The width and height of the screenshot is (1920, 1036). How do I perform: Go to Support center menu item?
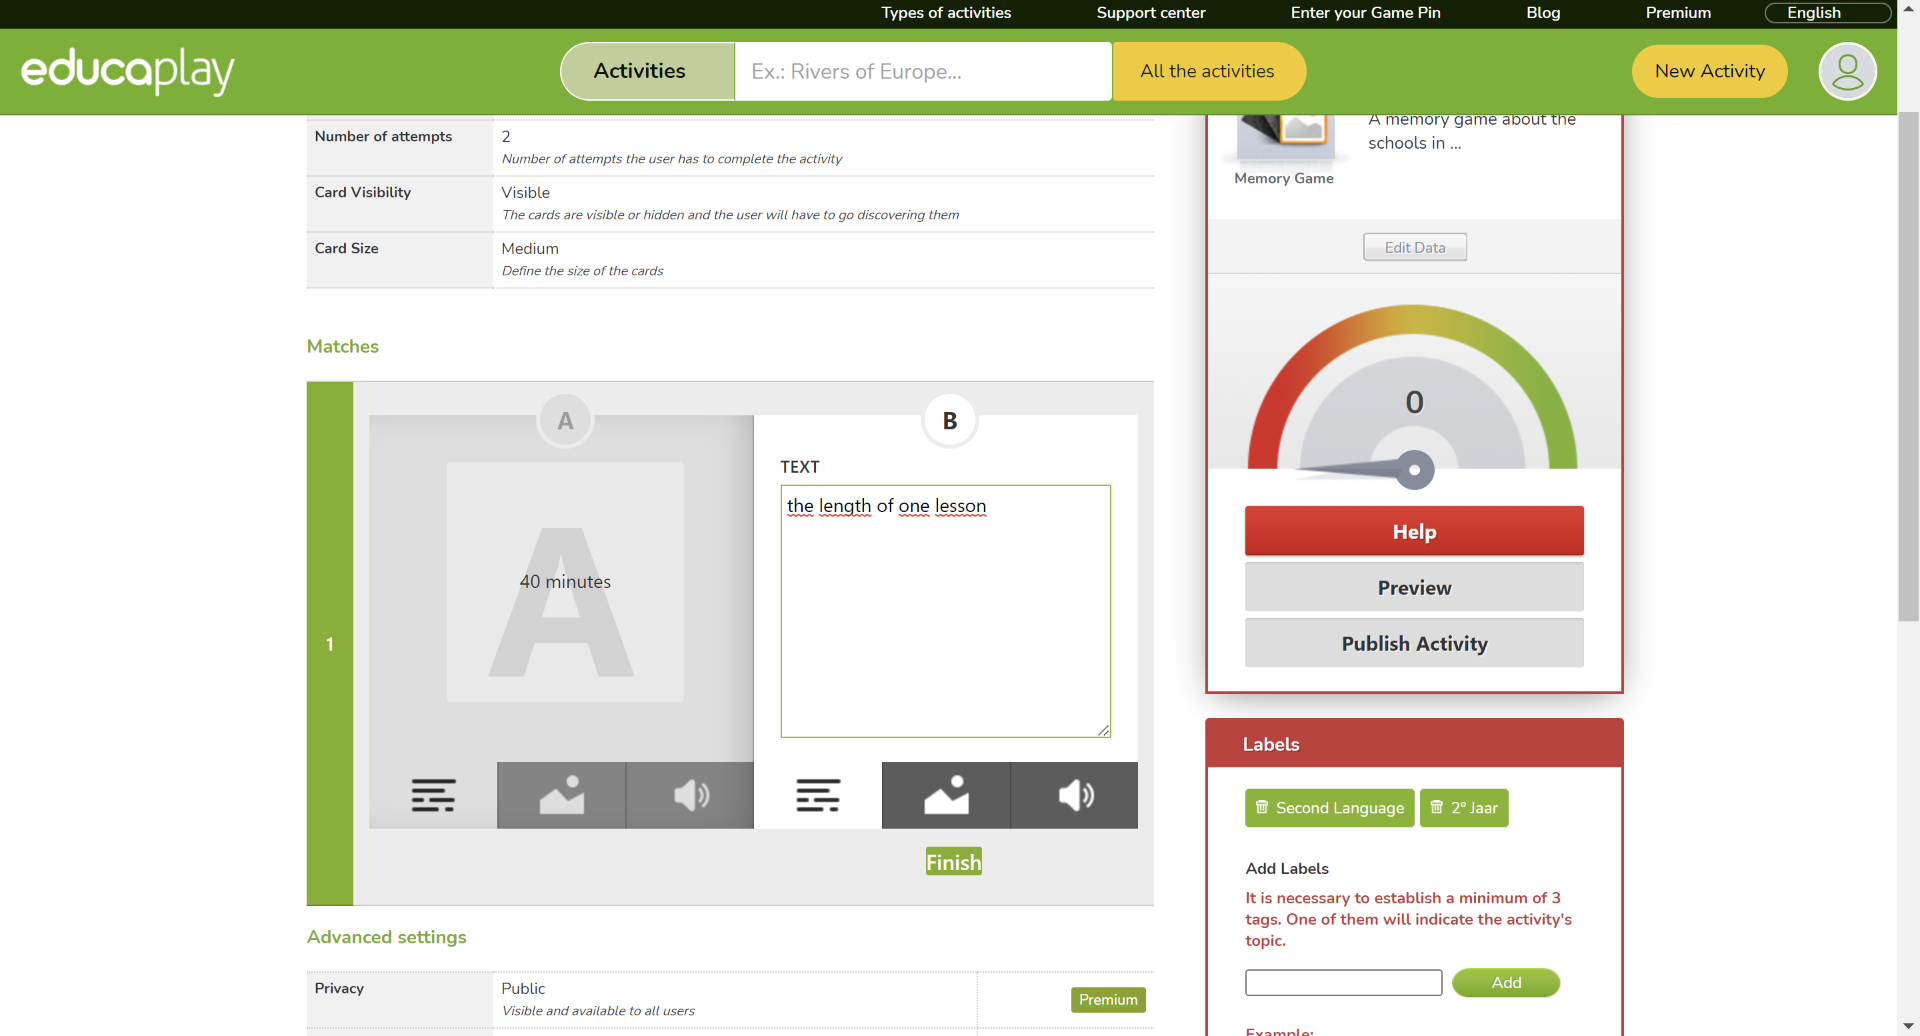point(1150,13)
